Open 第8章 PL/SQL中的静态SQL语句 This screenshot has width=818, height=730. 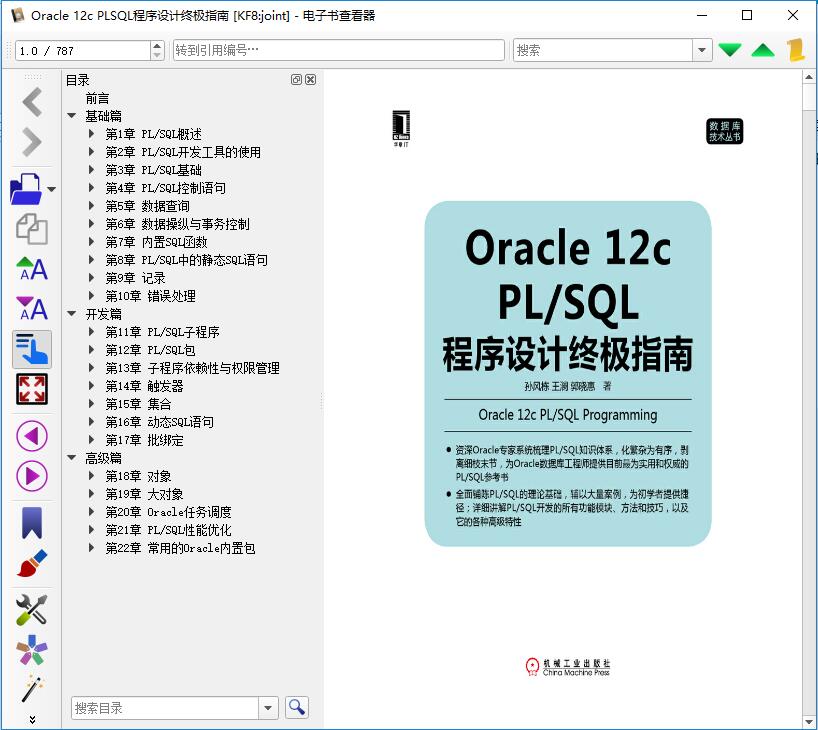[x=186, y=260]
